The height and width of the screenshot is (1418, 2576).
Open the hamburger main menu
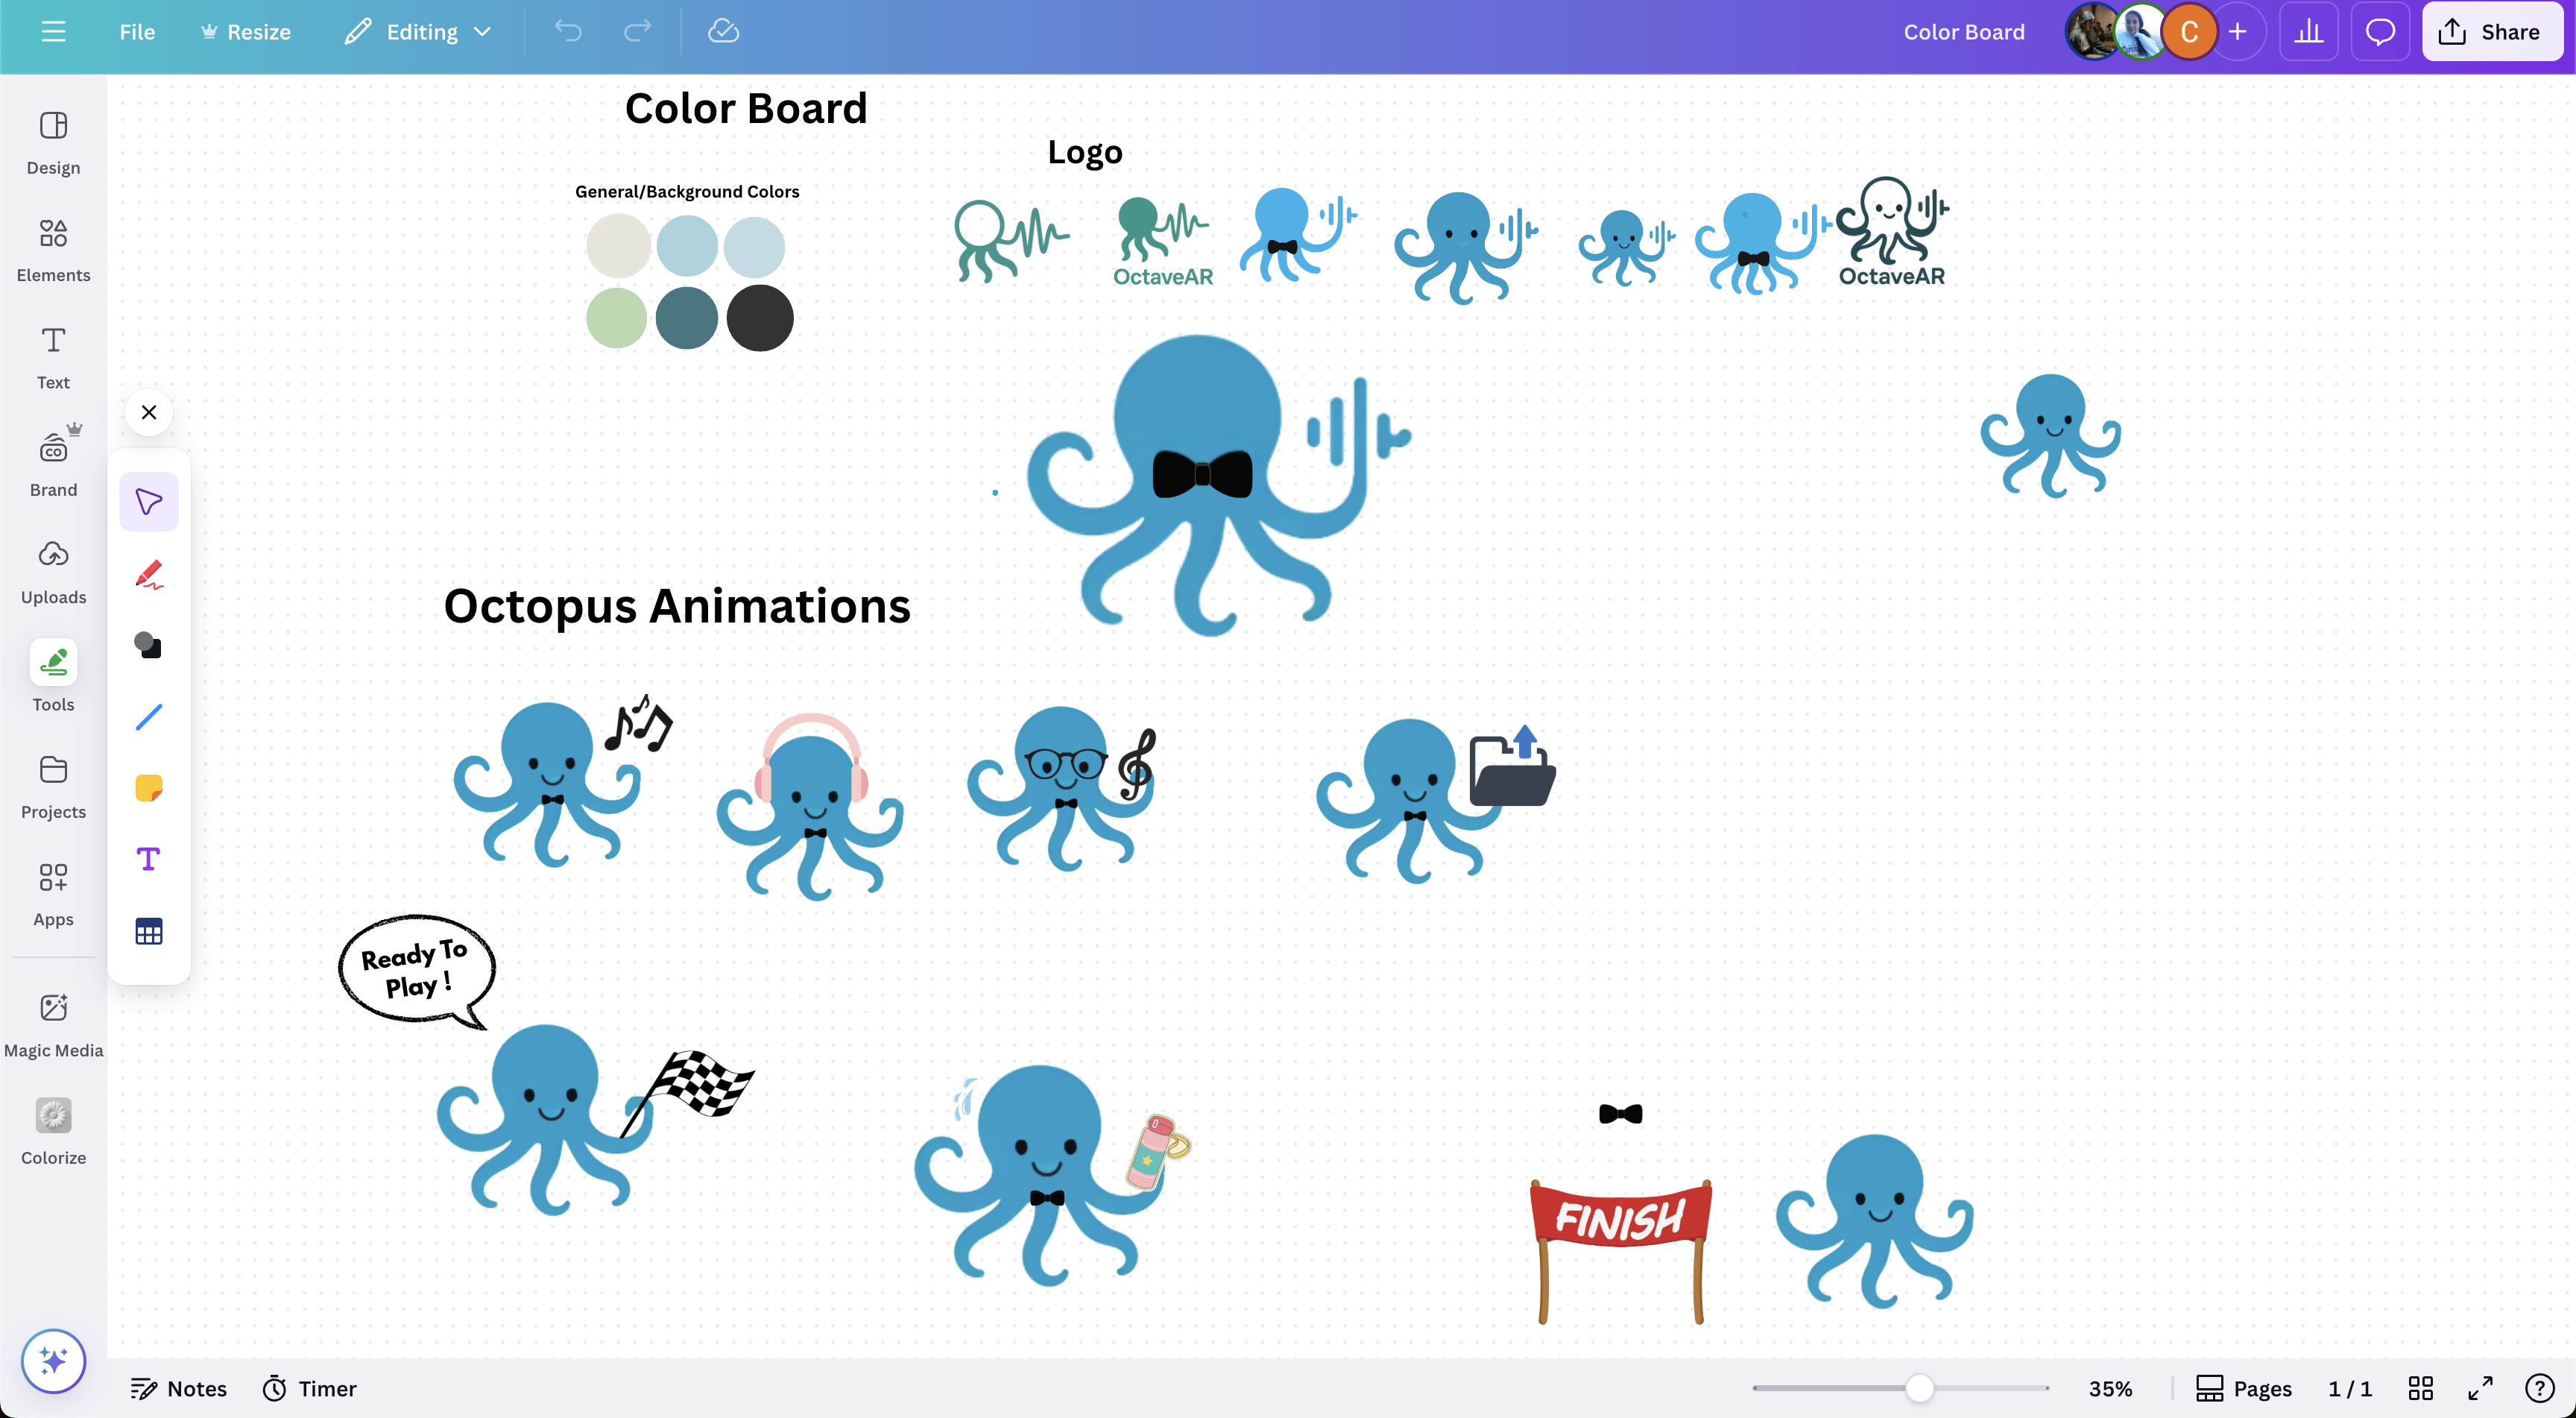(x=53, y=32)
